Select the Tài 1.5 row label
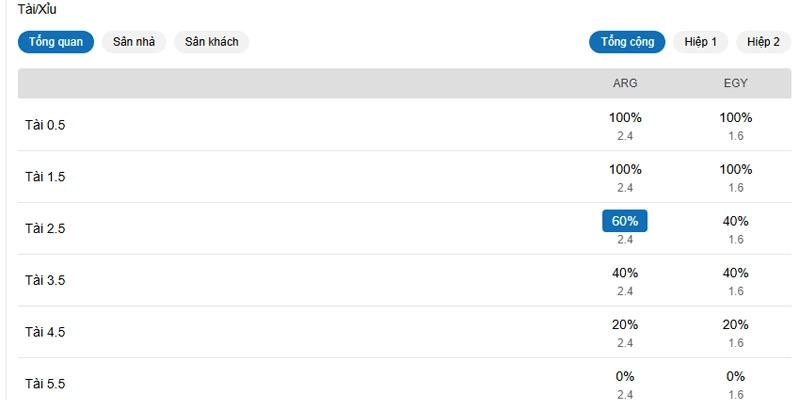 click(45, 177)
